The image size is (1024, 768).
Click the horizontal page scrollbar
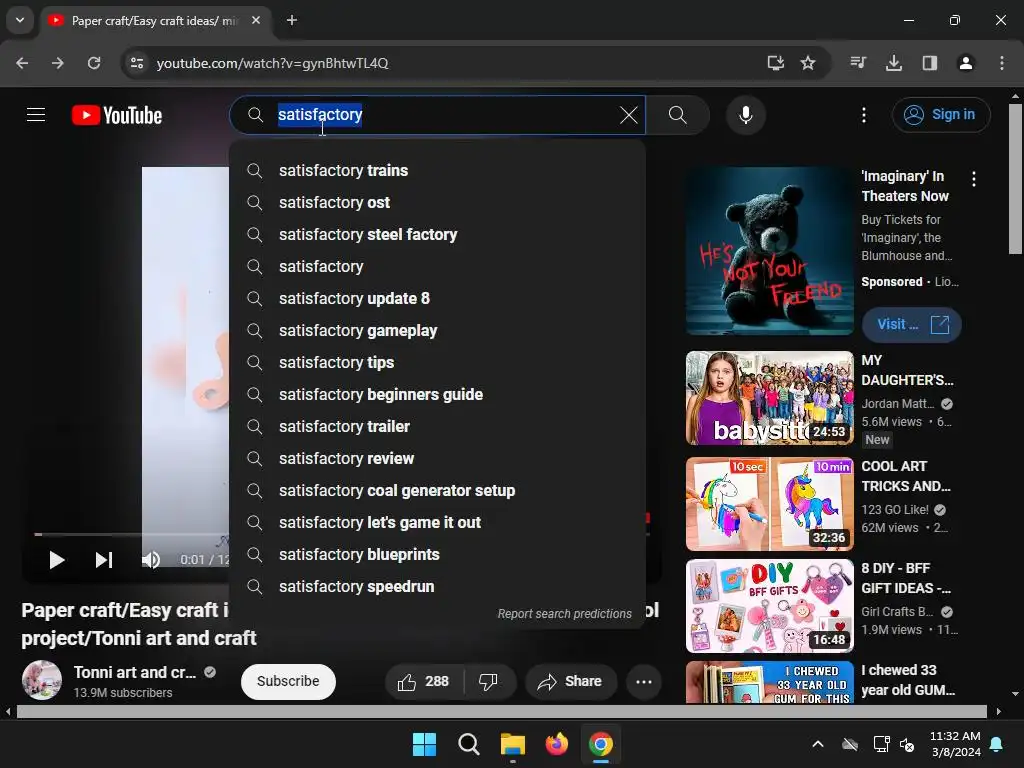coord(503,712)
